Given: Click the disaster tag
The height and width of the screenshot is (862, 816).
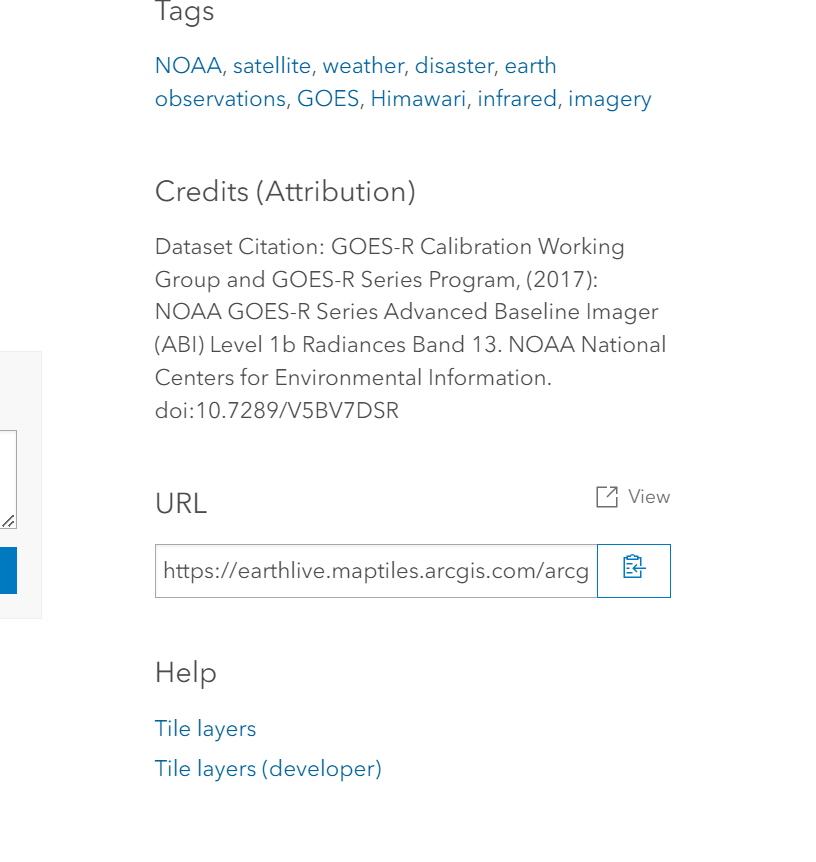Looking at the screenshot, I should pyautogui.click(x=454, y=65).
